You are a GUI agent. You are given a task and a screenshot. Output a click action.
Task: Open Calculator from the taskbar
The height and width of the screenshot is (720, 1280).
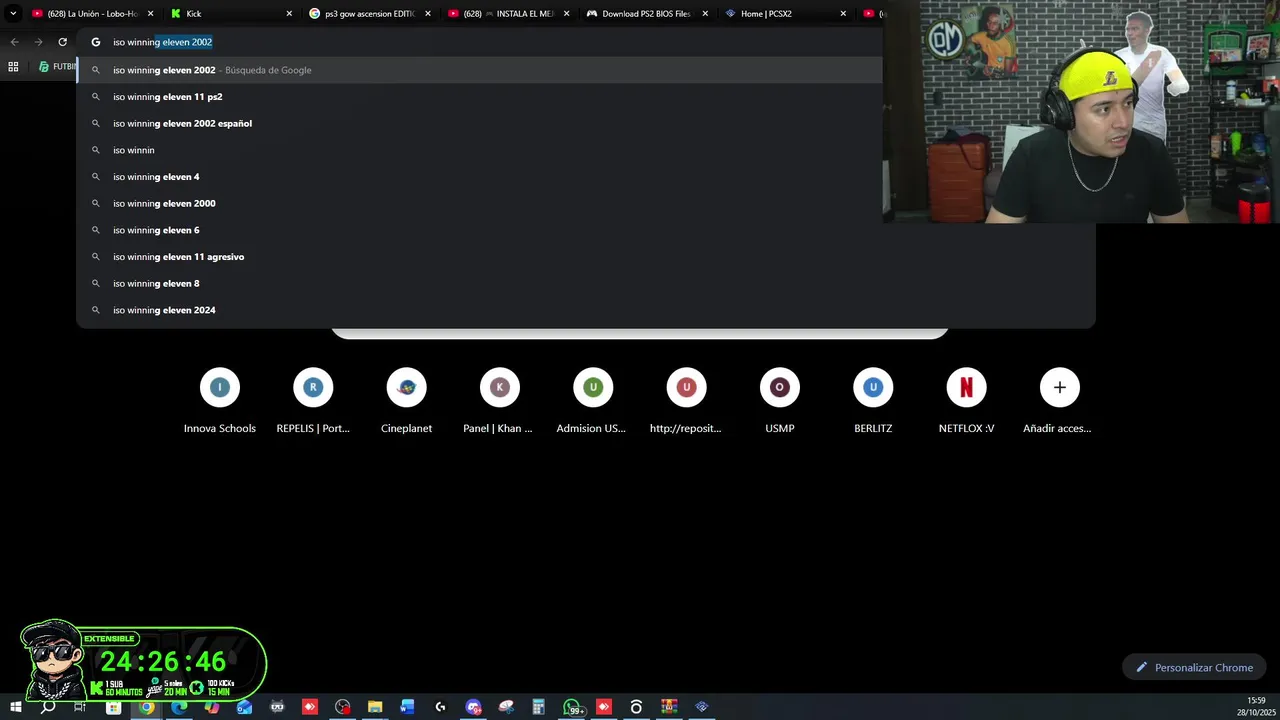click(538, 707)
